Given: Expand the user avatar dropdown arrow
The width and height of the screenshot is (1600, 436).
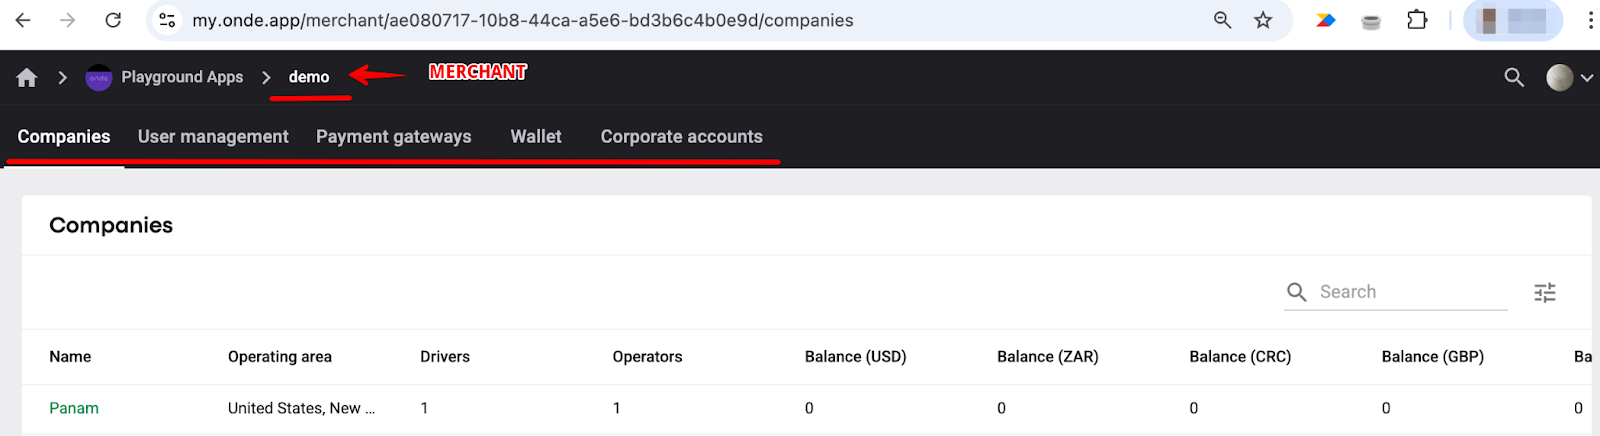Looking at the screenshot, I should tap(1587, 77).
